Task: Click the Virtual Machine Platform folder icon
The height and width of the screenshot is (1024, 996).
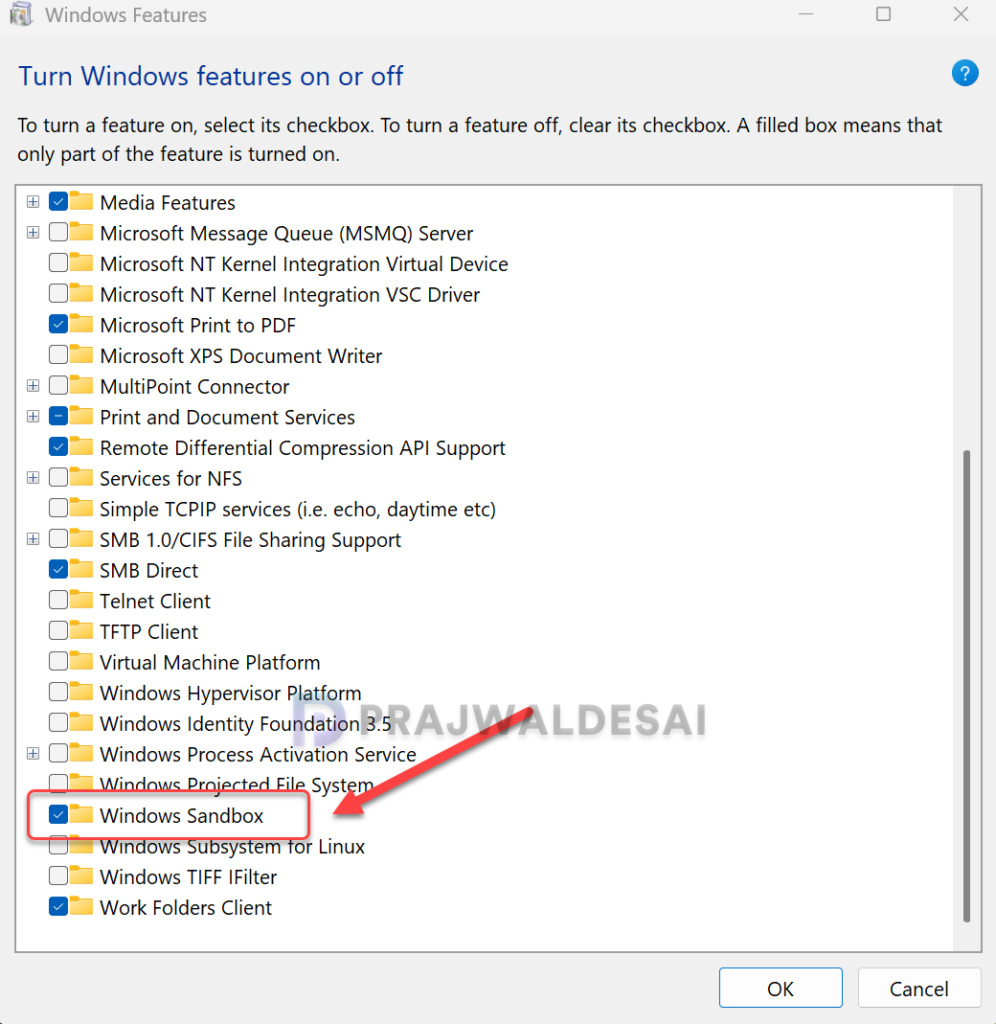Action: [82, 661]
